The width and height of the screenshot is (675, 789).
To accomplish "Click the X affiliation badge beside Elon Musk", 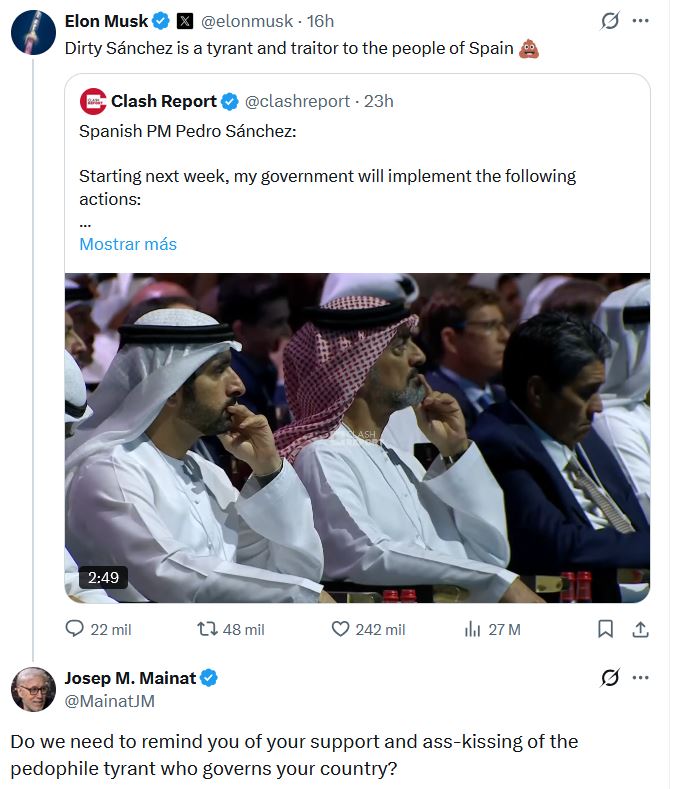I will point(185,21).
